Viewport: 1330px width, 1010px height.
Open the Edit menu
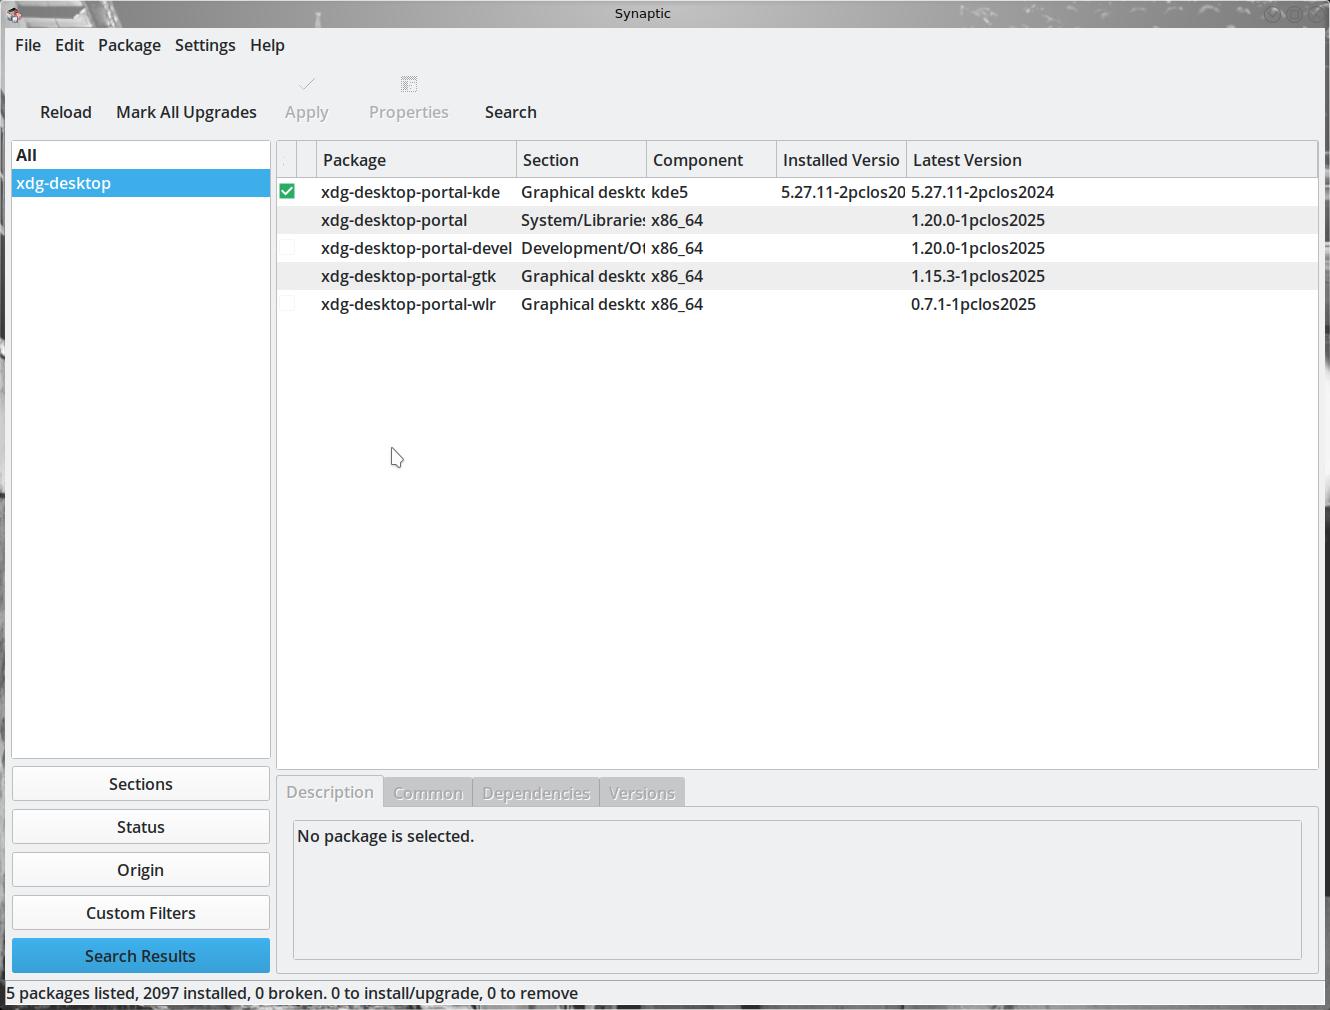click(70, 45)
